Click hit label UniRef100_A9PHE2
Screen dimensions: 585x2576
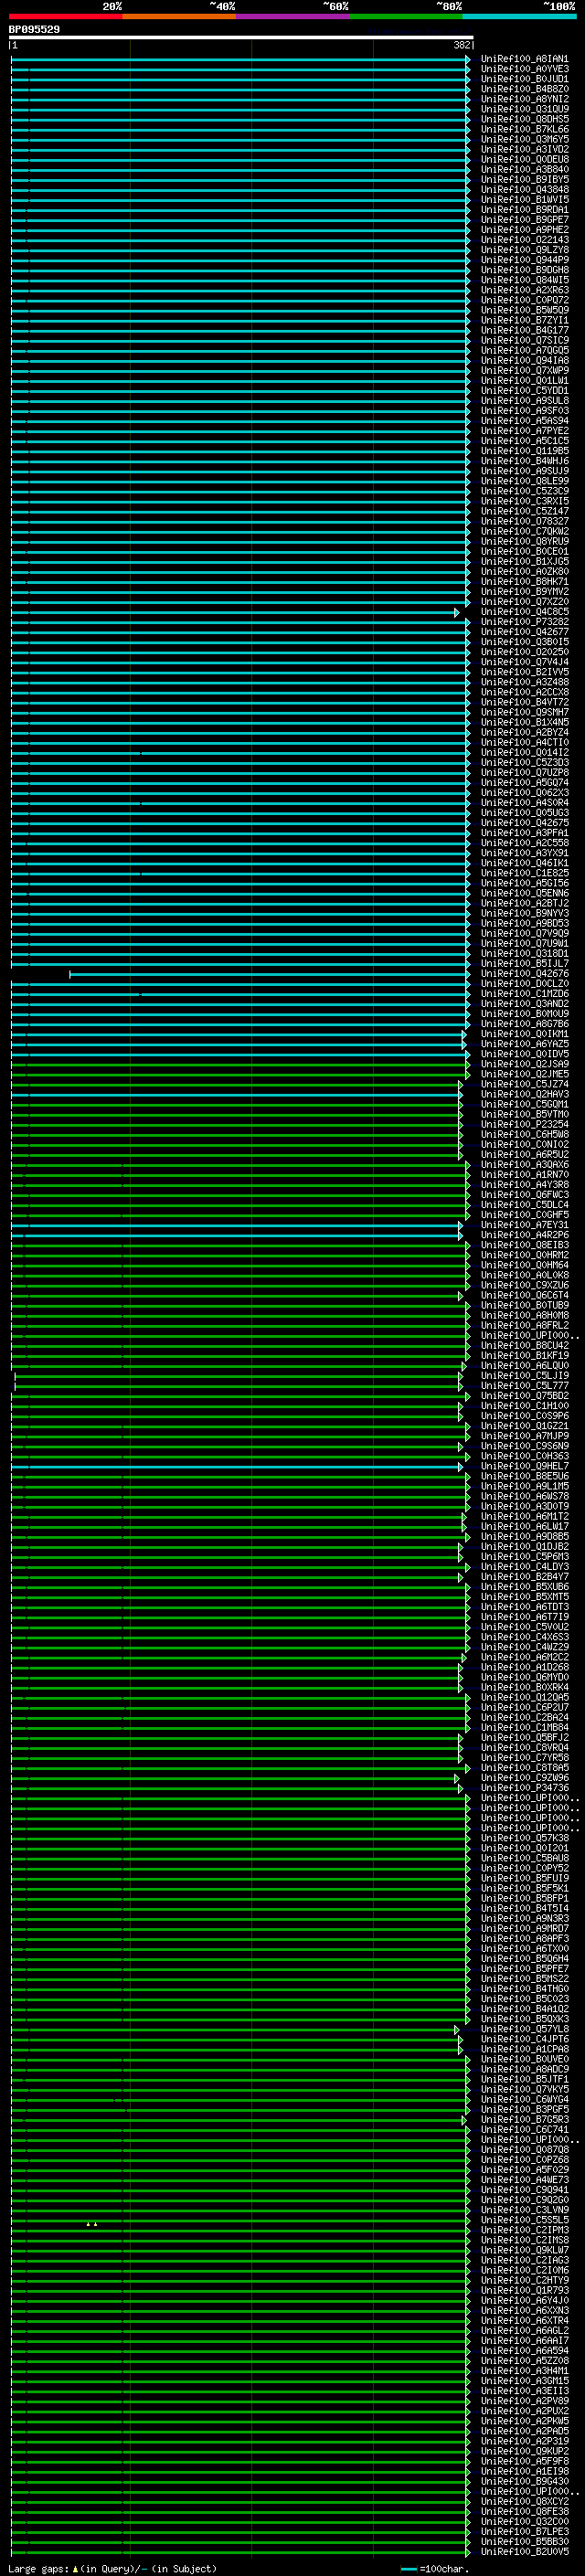[x=524, y=230]
